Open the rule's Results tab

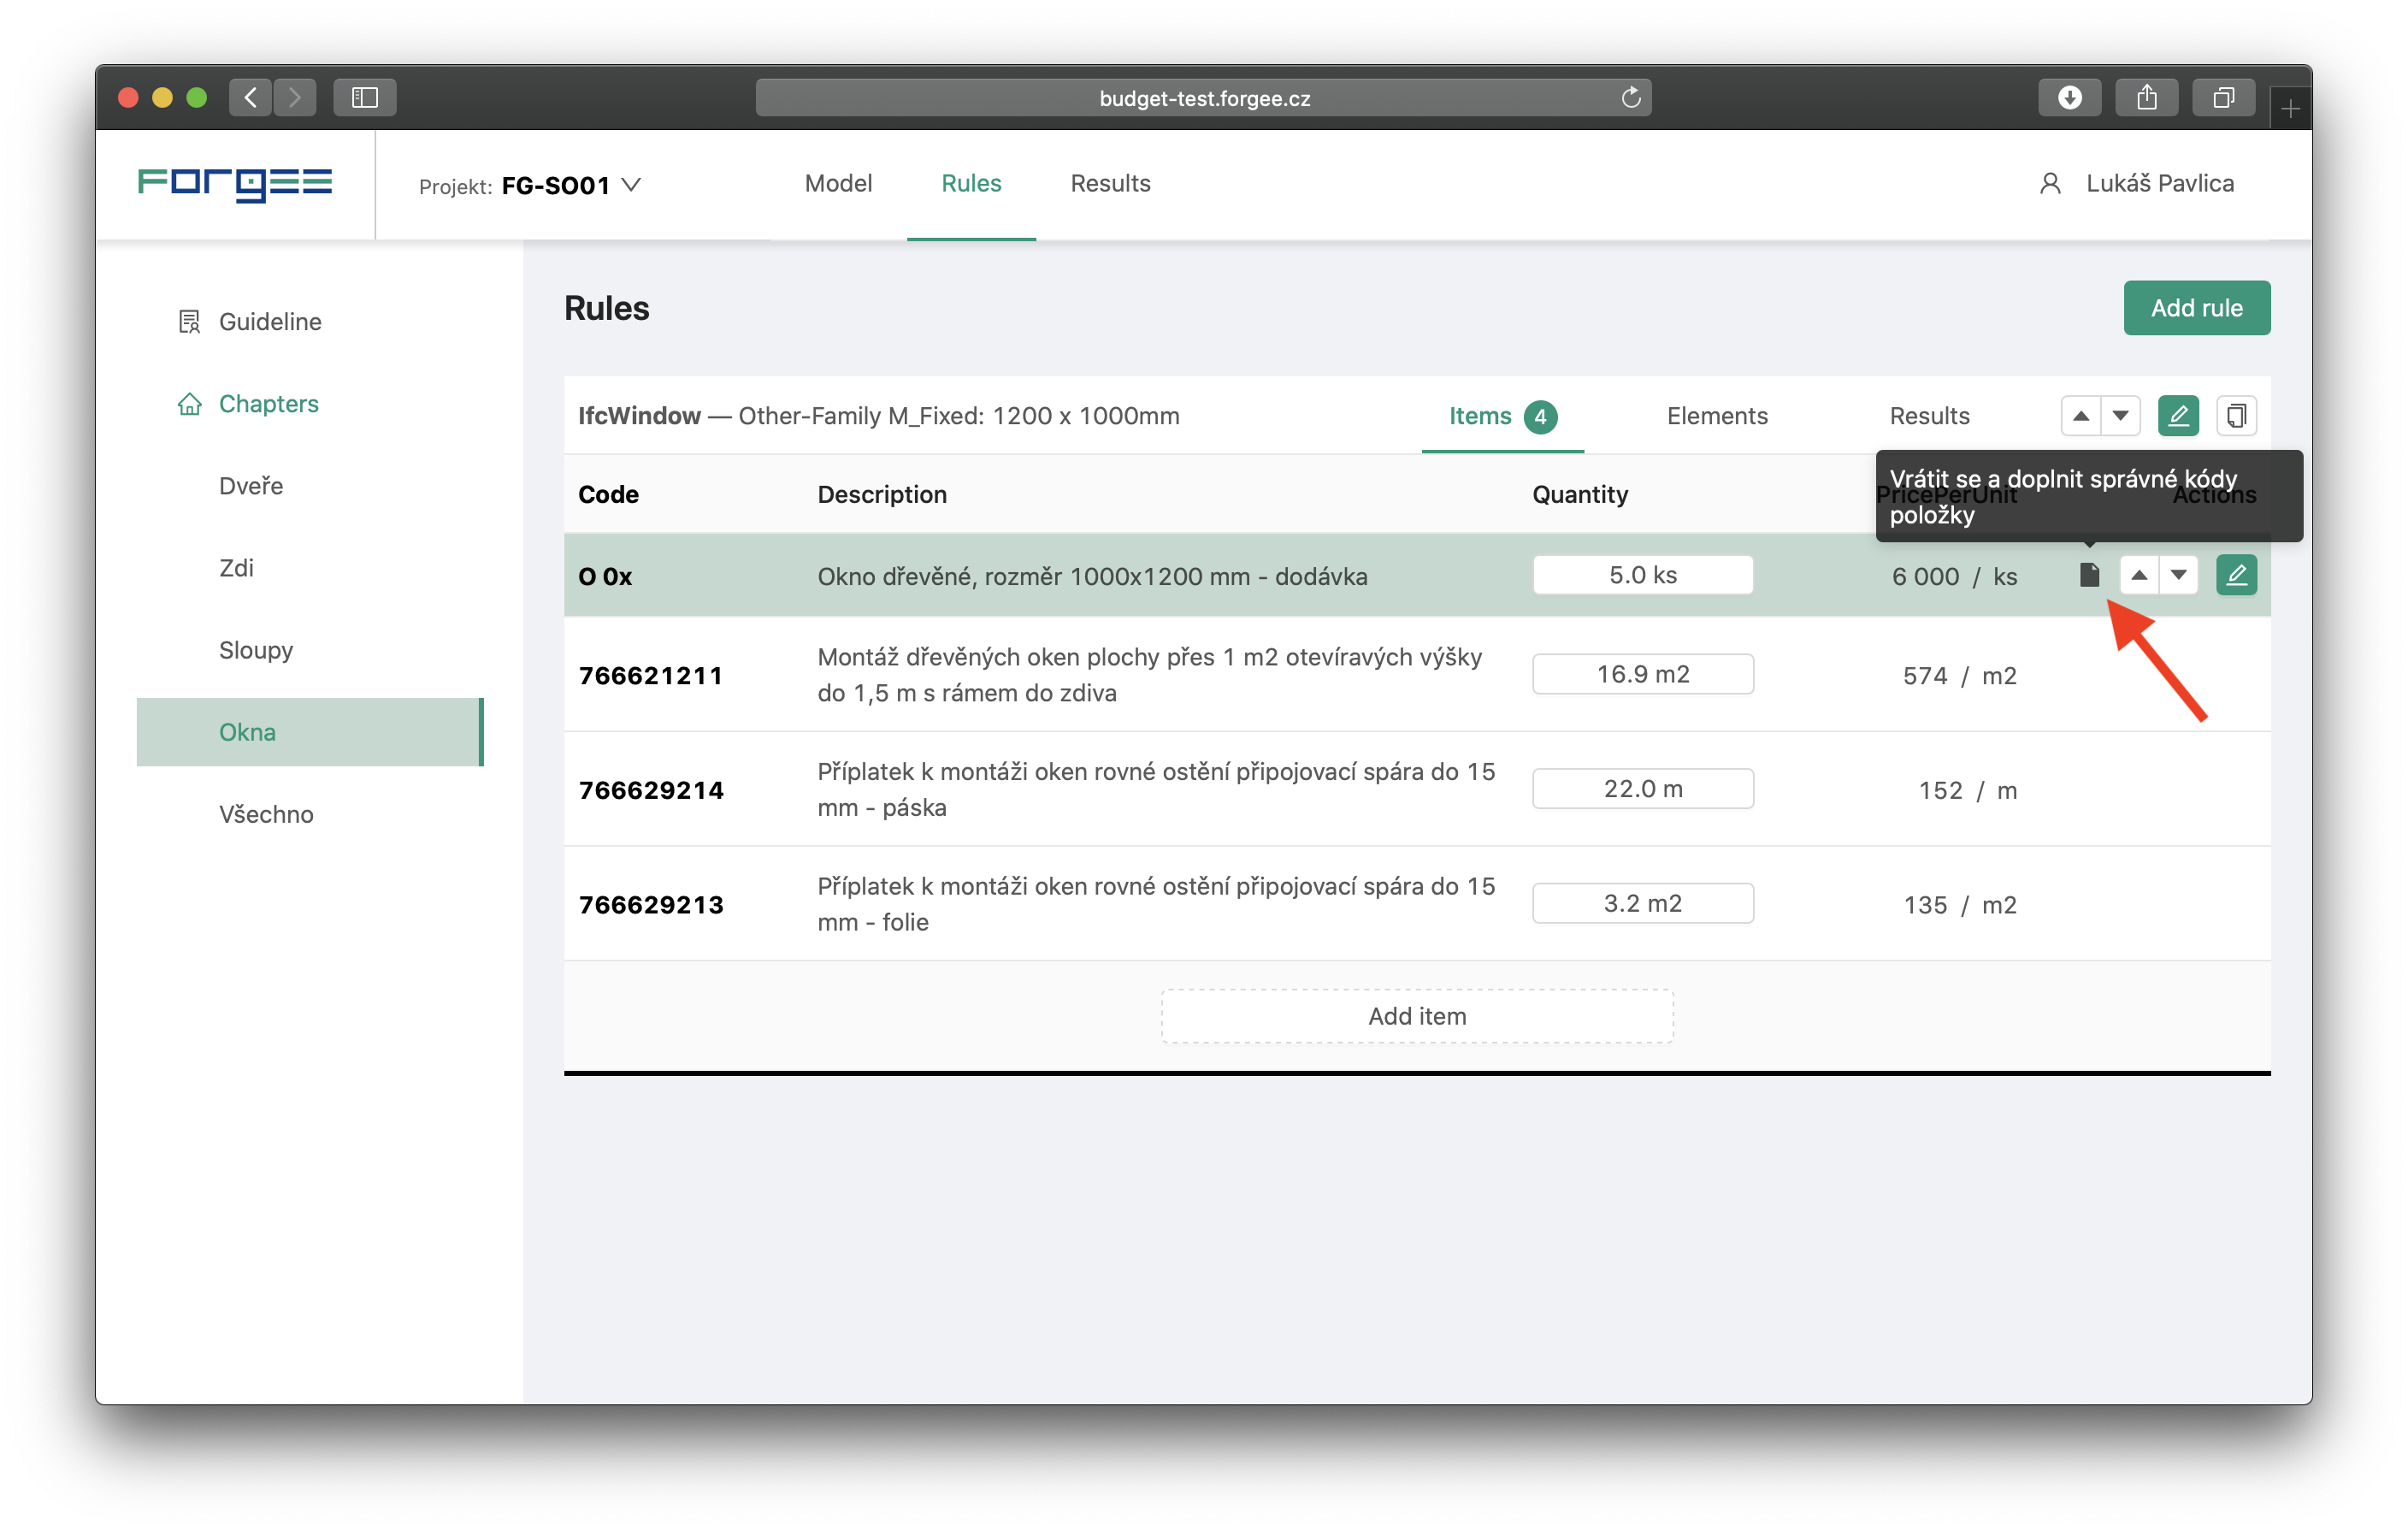[1929, 416]
